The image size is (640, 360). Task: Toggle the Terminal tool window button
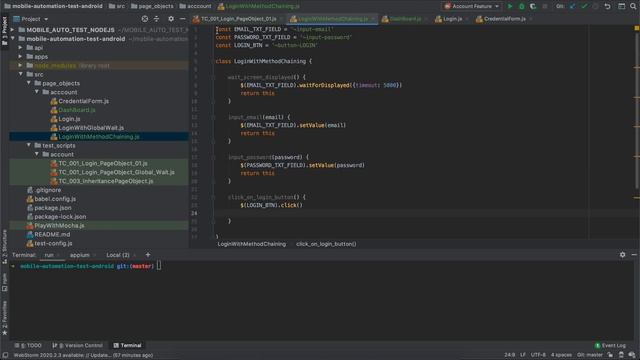click(127, 345)
